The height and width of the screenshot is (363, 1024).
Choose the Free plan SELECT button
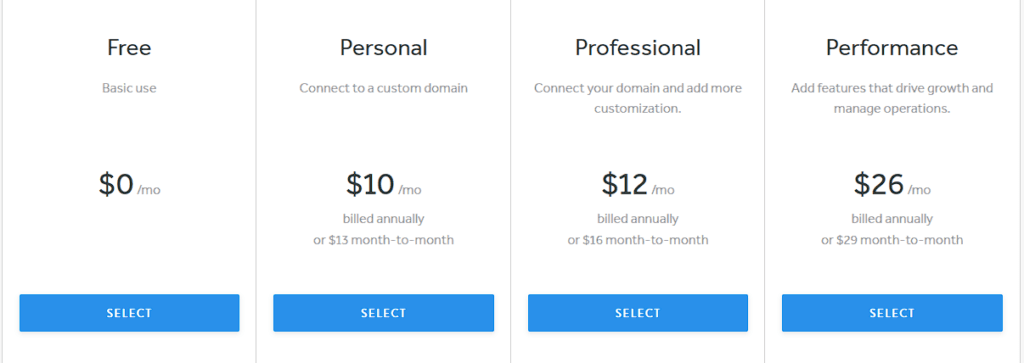click(x=129, y=313)
